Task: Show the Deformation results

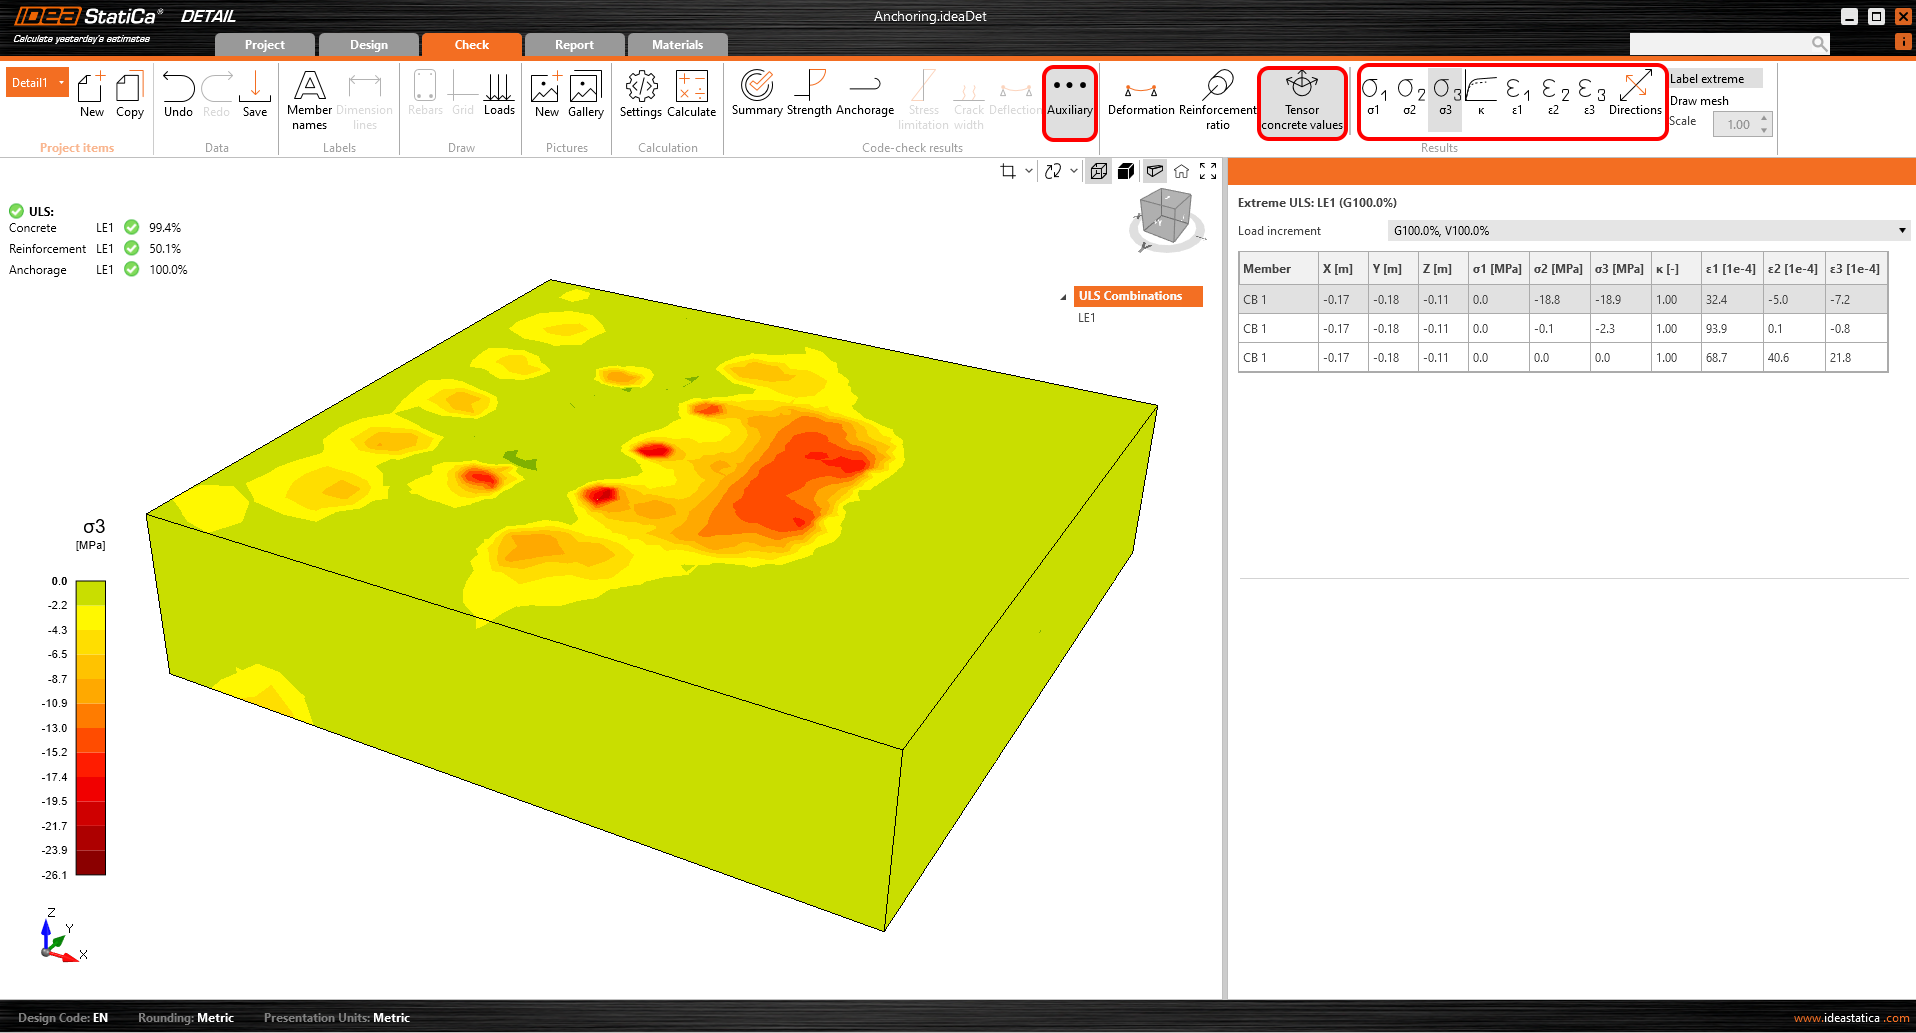Action: 1140,98
